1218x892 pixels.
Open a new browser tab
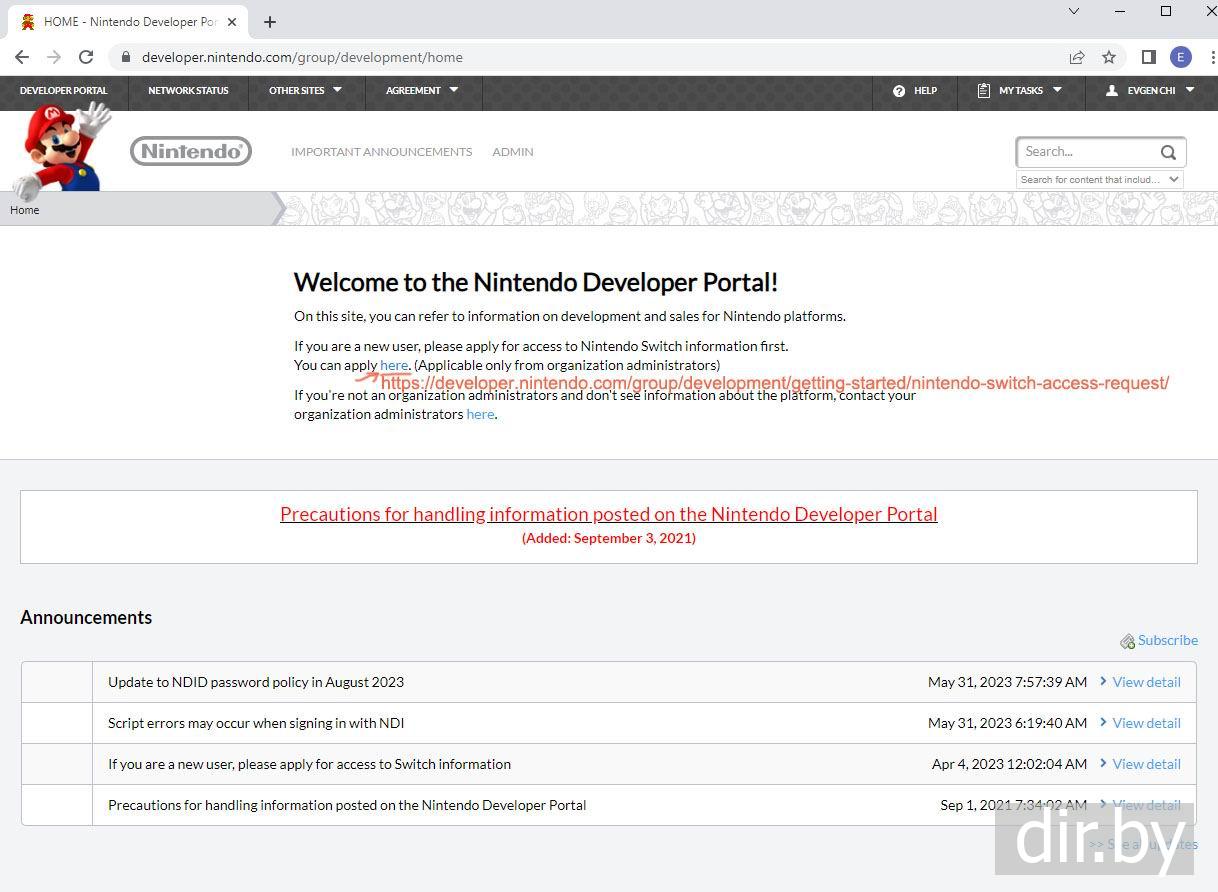coord(270,21)
